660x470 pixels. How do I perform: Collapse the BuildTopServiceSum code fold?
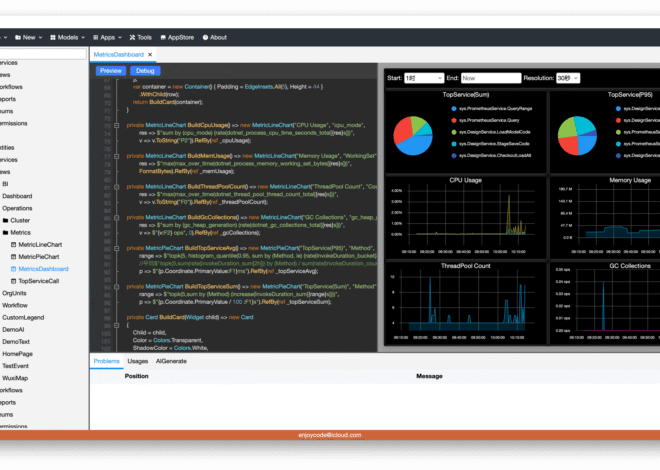click(x=117, y=287)
